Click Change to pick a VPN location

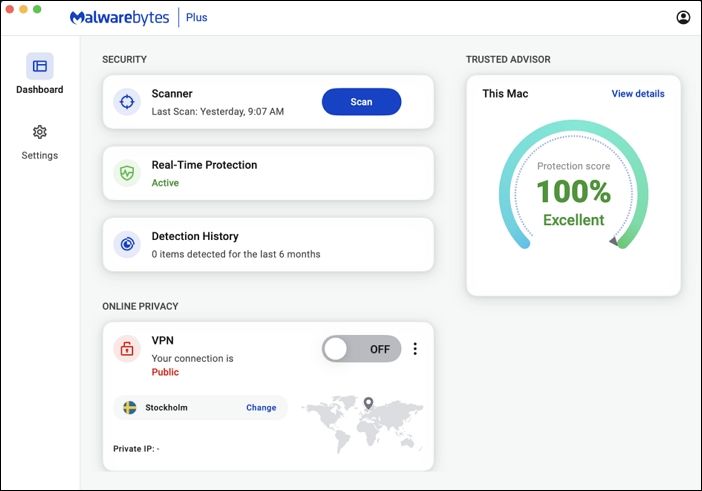click(x=261, y=408)
